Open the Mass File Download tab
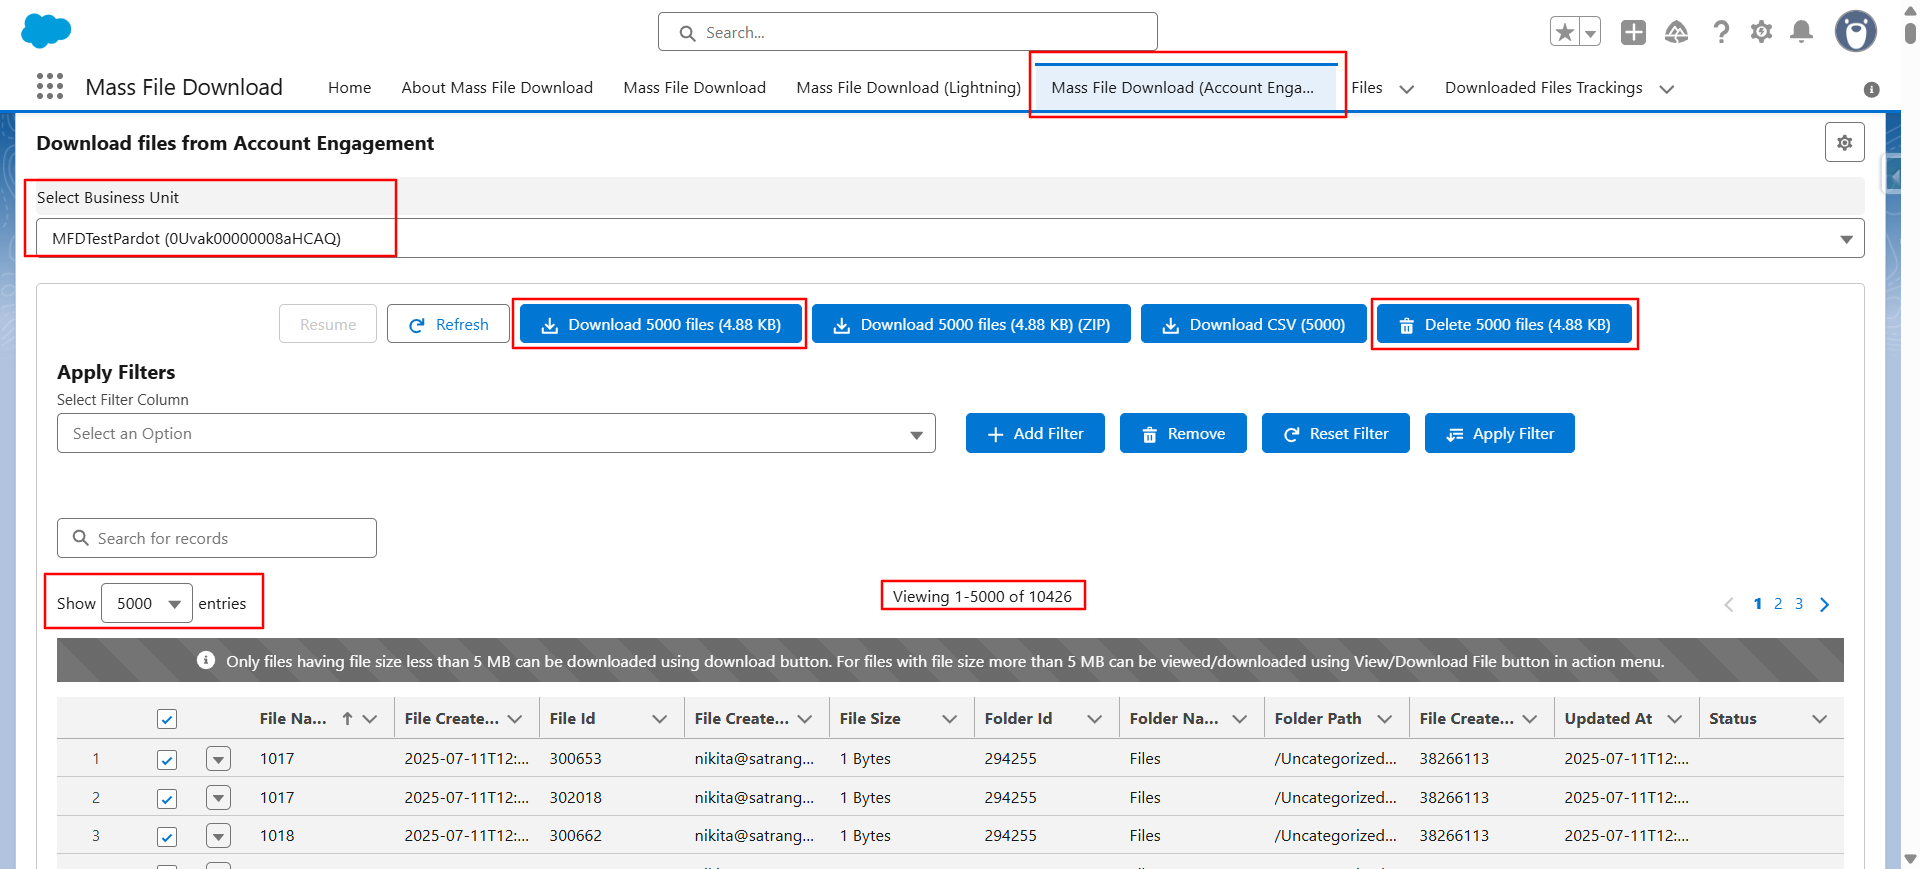 click(694, 88)
